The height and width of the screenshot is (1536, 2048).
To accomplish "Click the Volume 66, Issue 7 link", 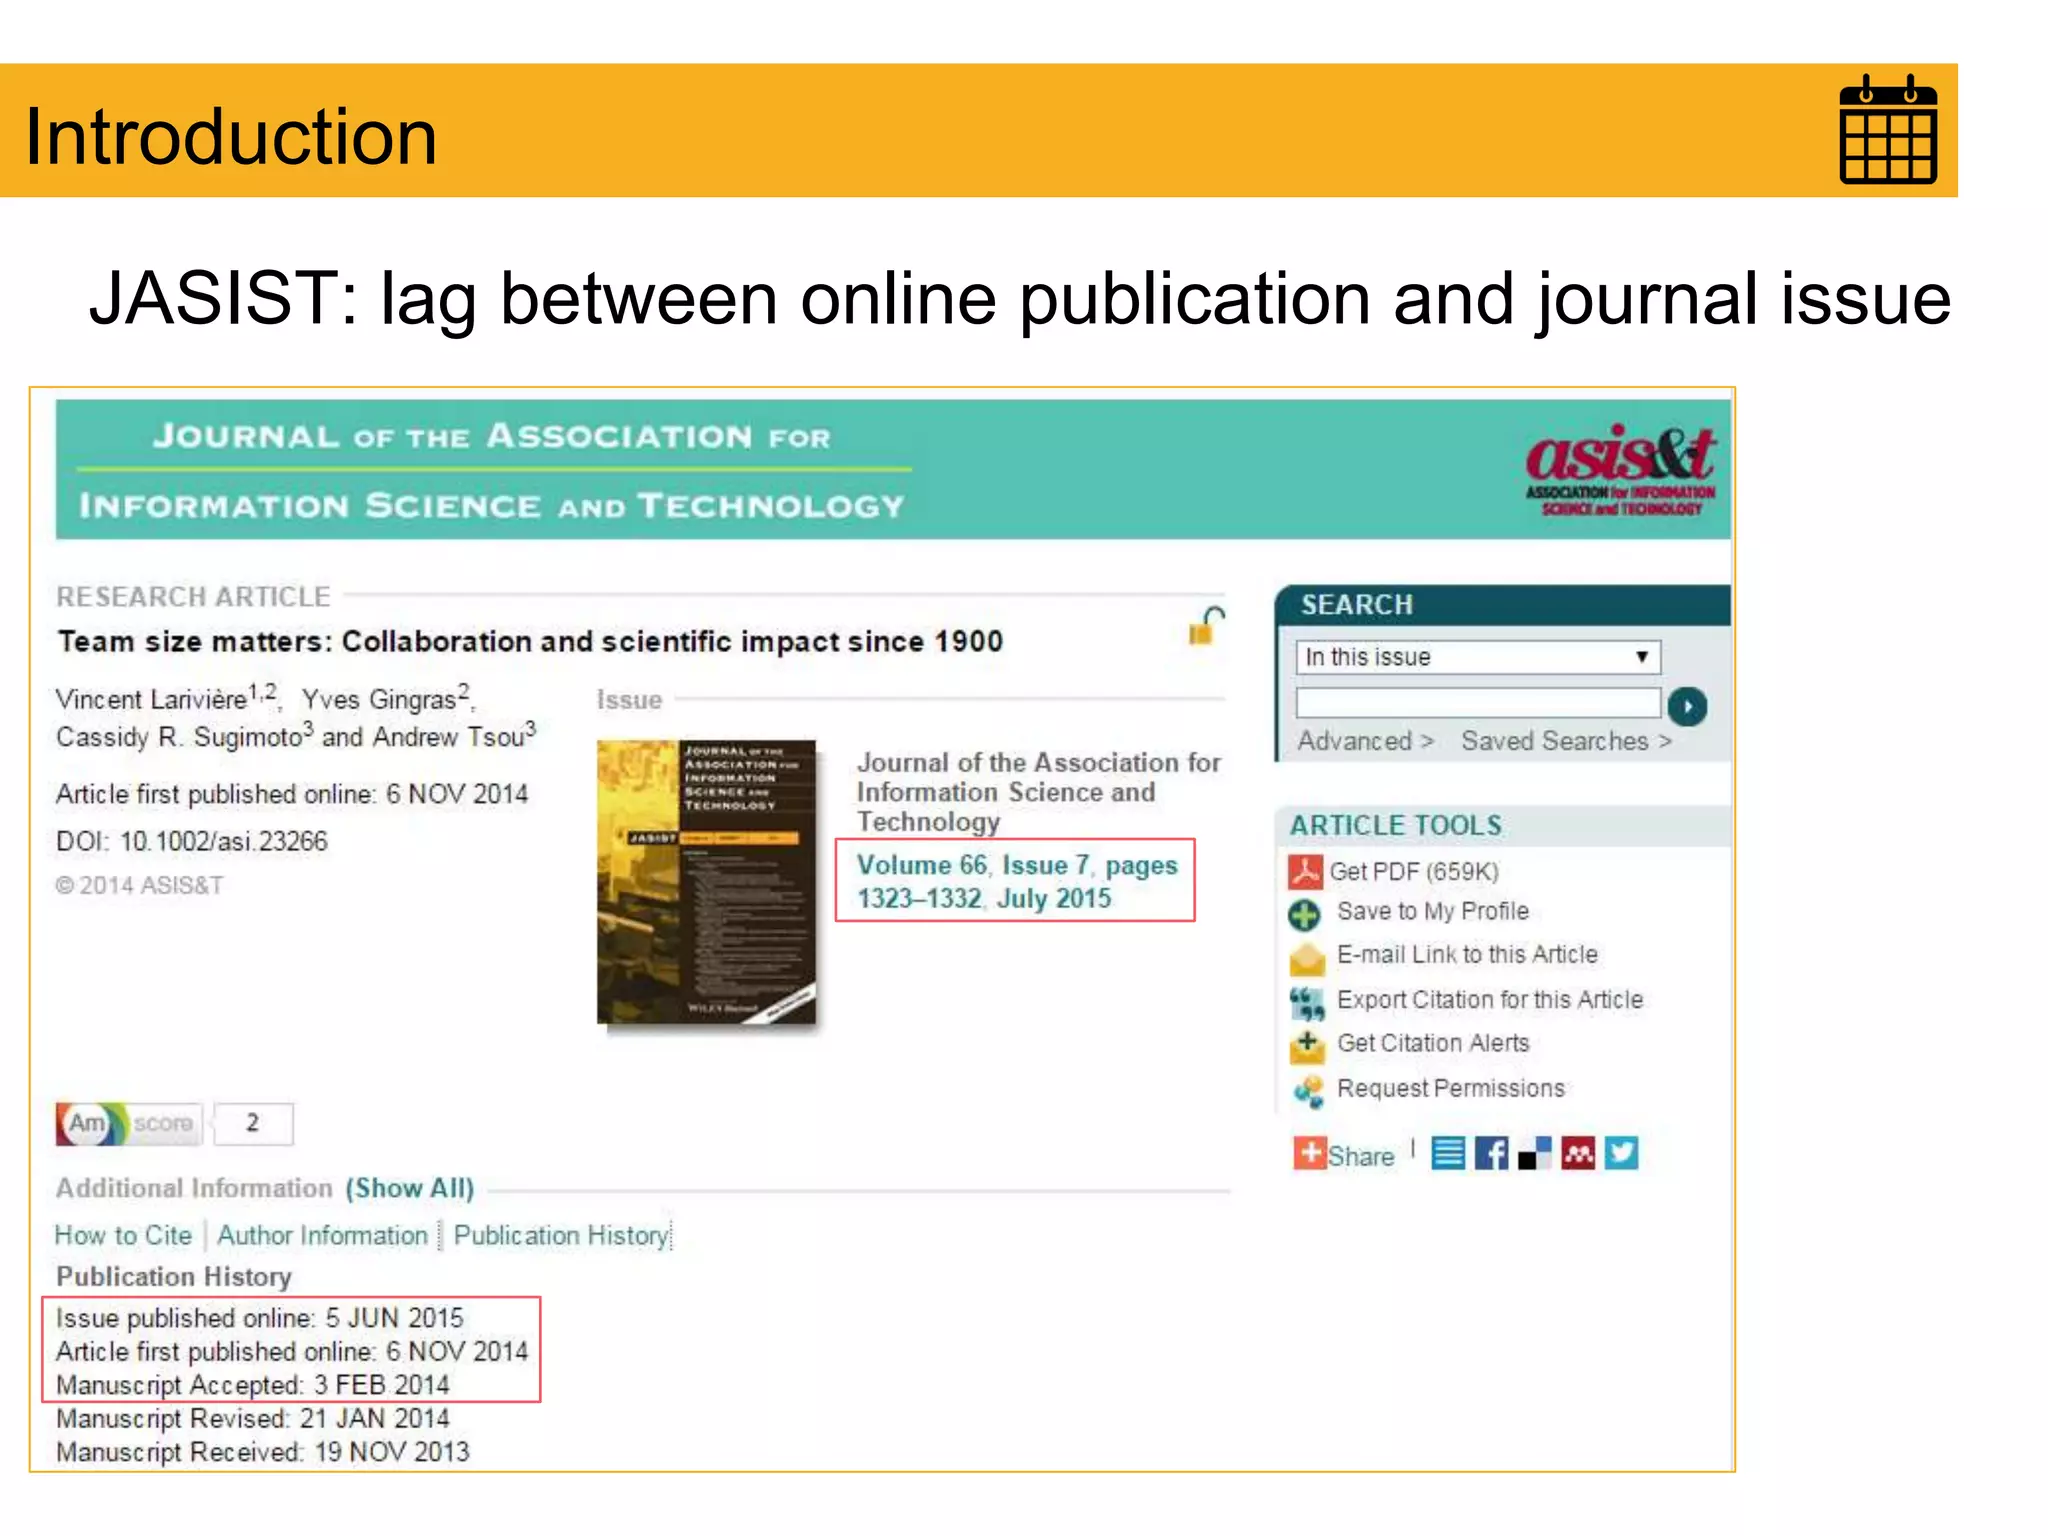I will click(1016, 881).
